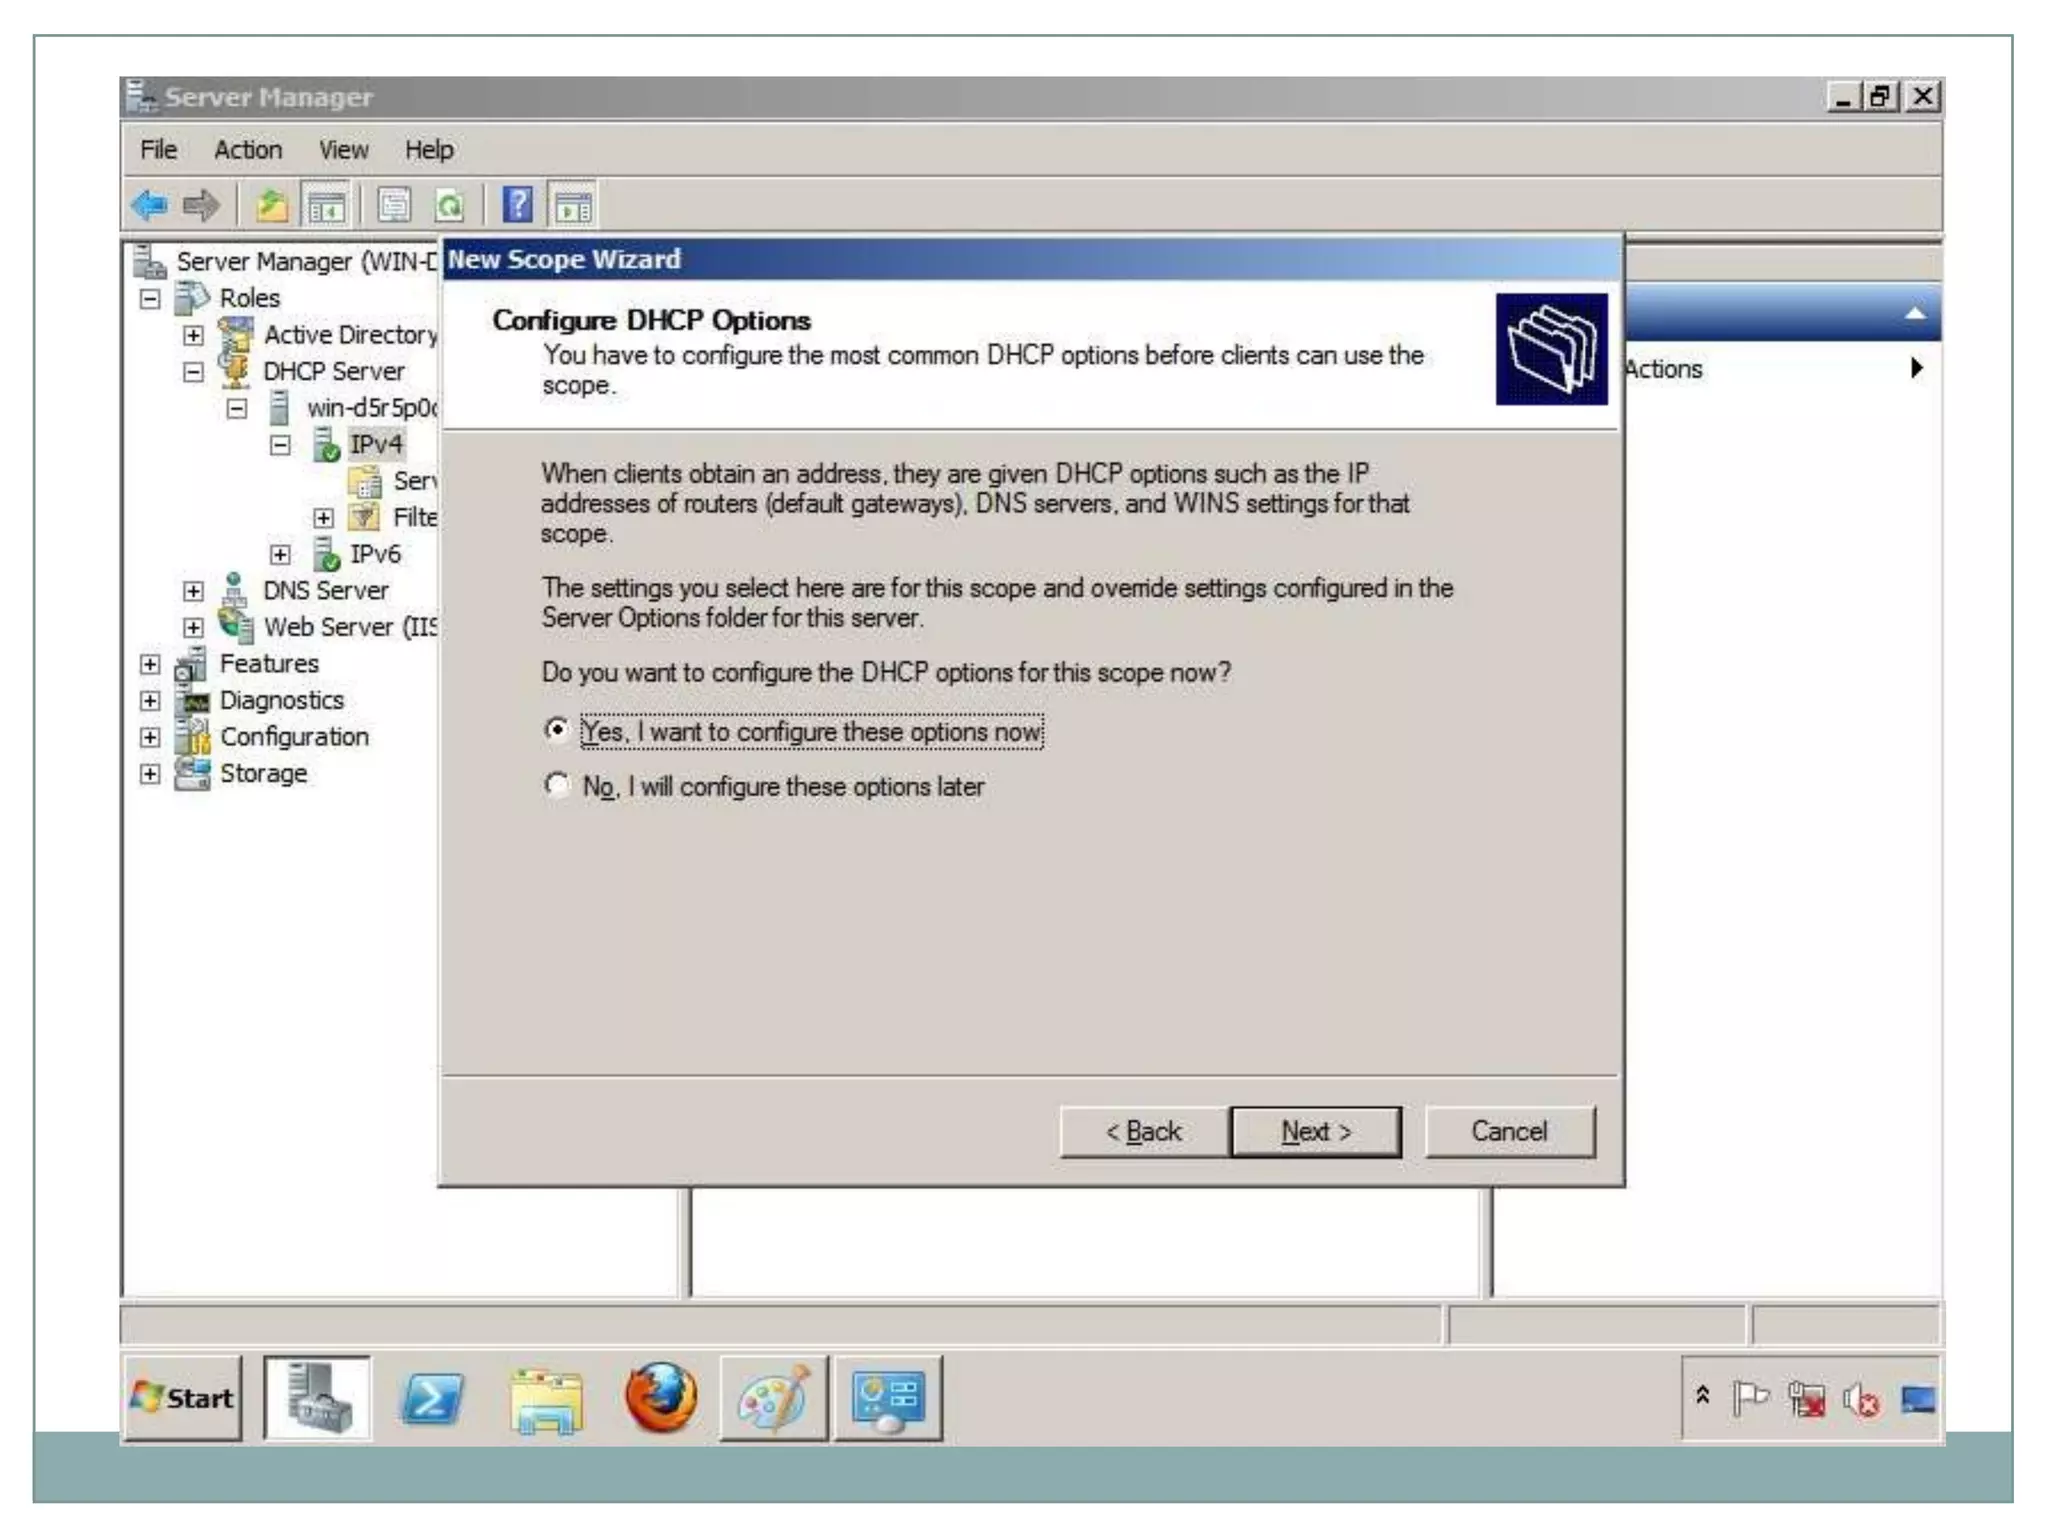Click the muted volume tray icon
This screenshot has width=2048, height=1536.
coord(1861,1400)
